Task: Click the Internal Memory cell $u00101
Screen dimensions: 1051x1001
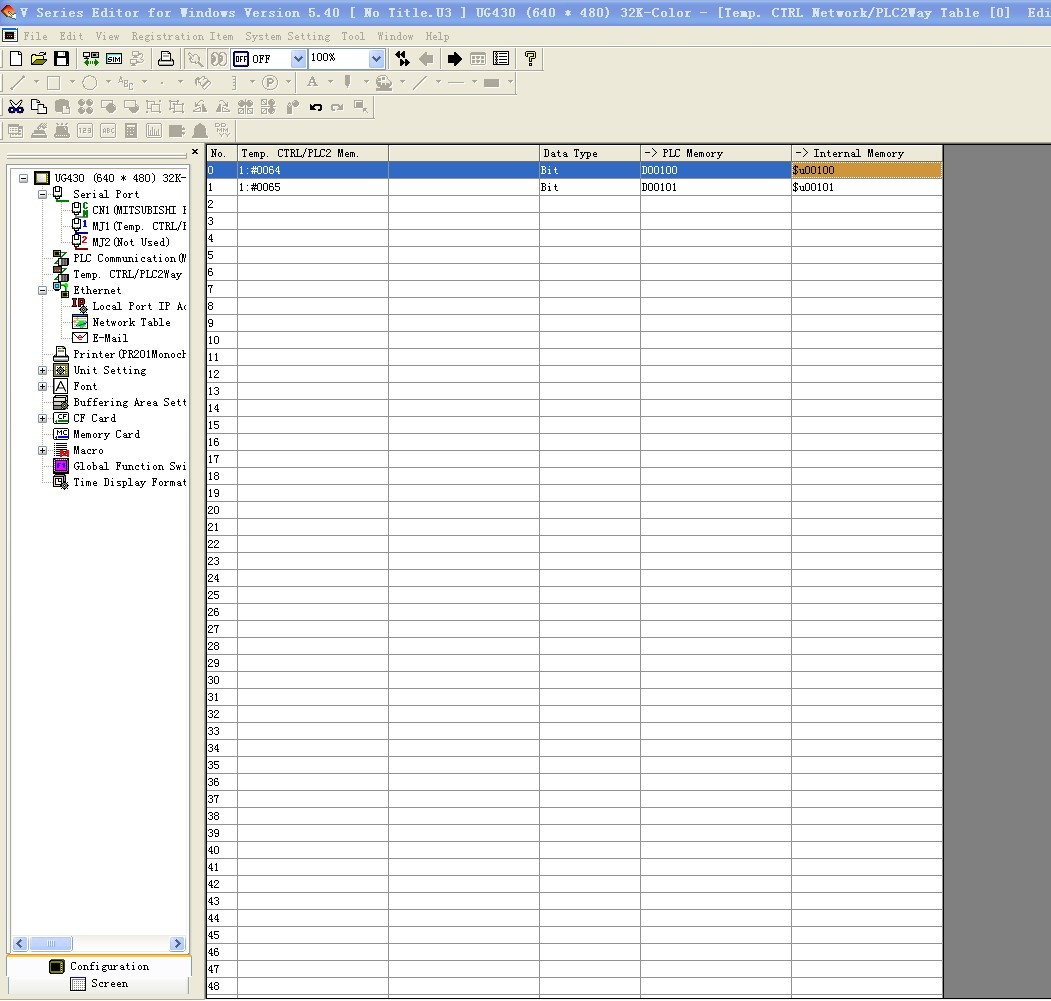Action: point(865,187)
